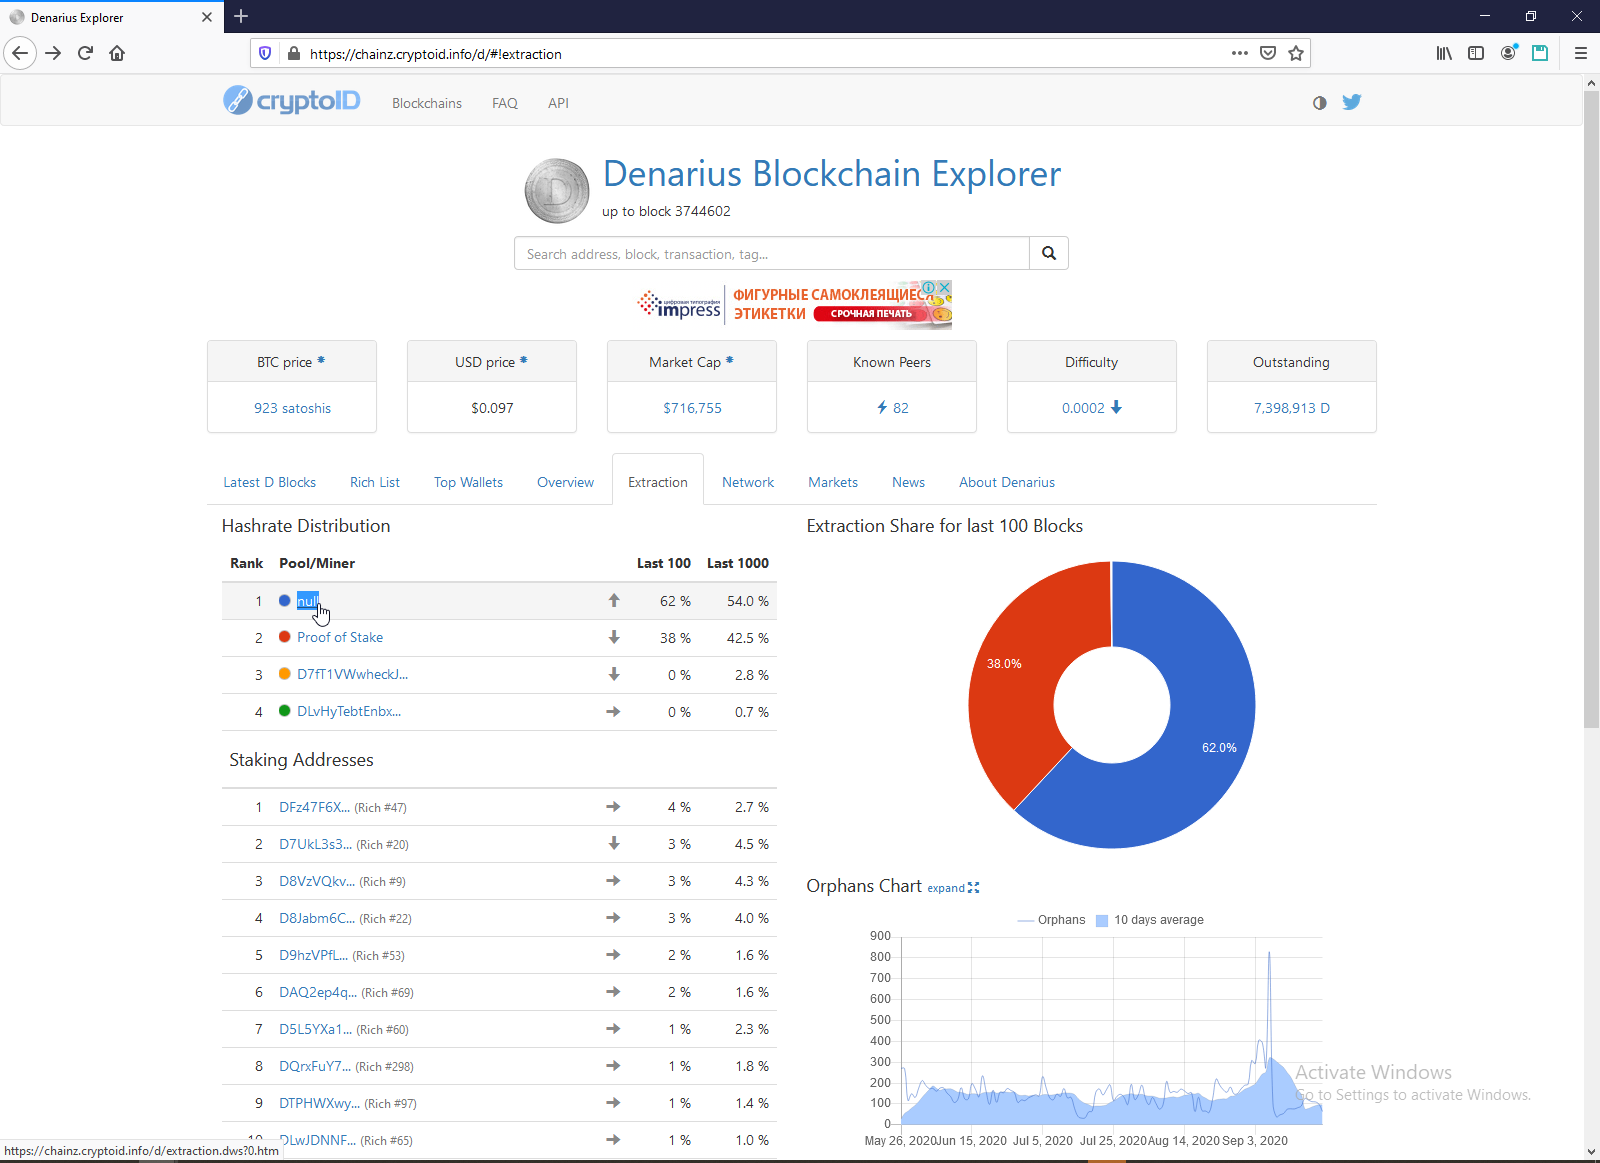Click the 7,398,913 D outstanding link

point(1292,408)
